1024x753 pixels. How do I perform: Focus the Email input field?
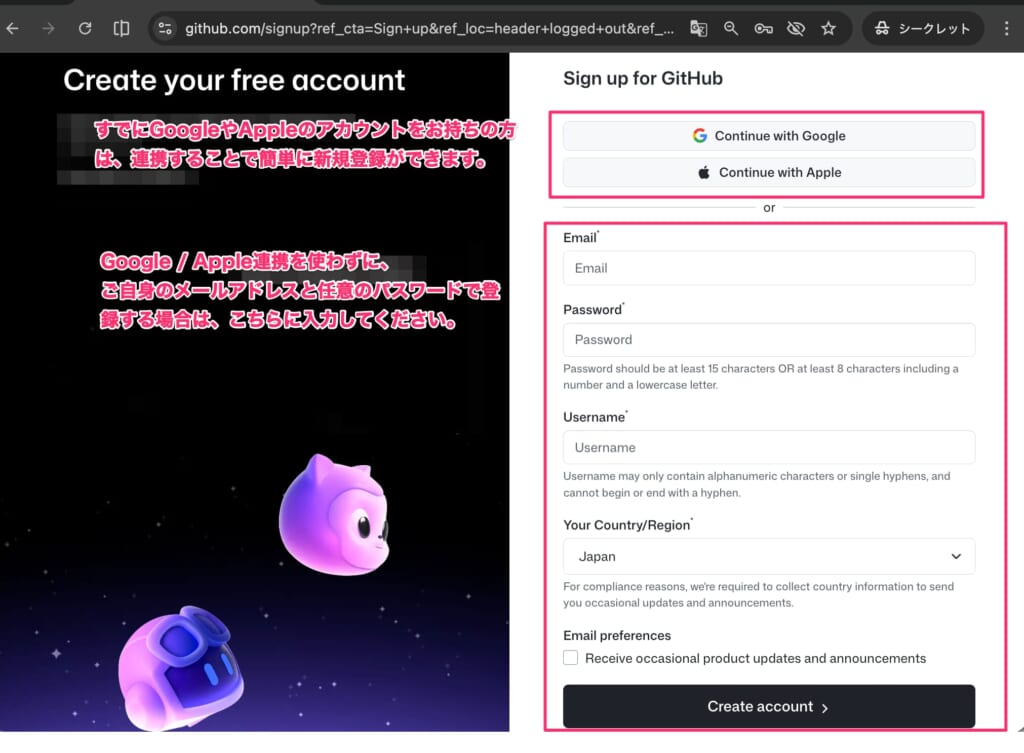click(768, 268)
